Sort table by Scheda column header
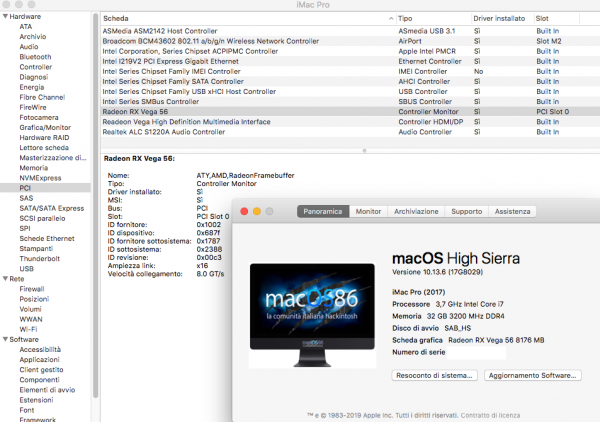 [x=248, y=18]
